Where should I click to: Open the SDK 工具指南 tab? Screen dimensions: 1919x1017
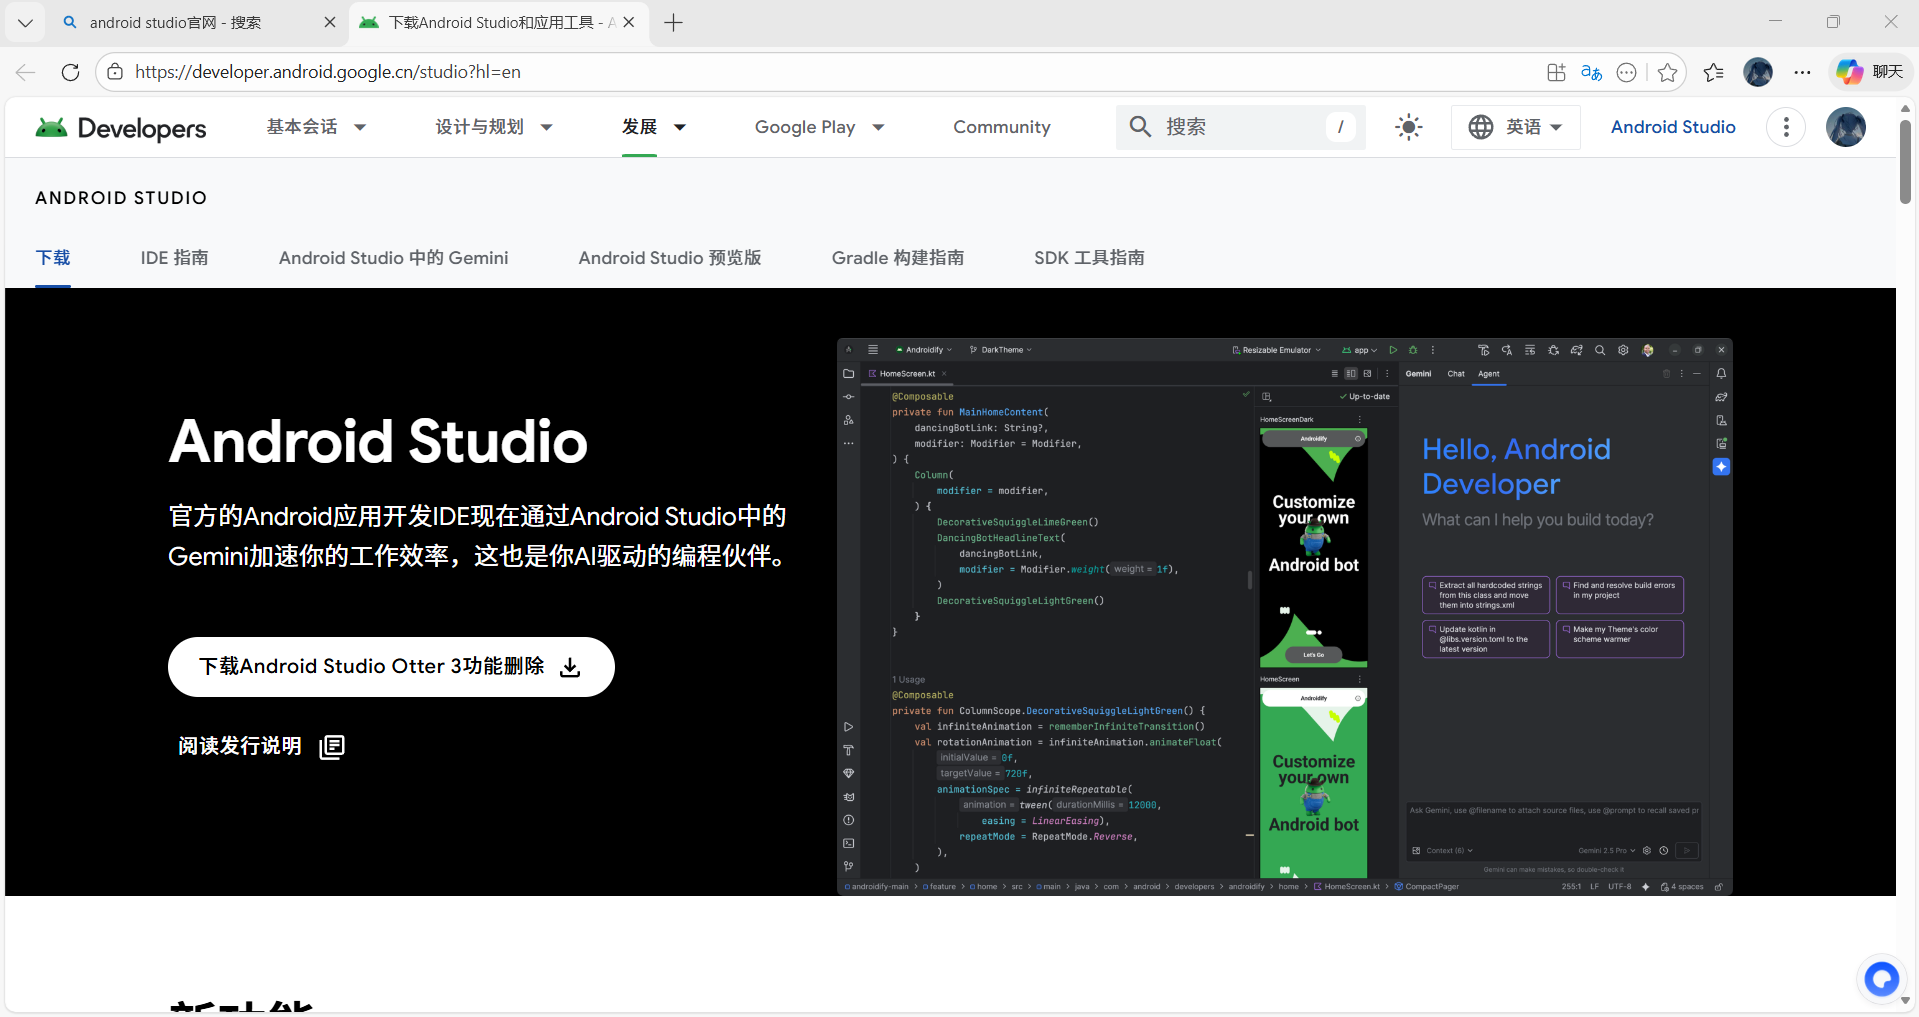[x=1089, y=258]
